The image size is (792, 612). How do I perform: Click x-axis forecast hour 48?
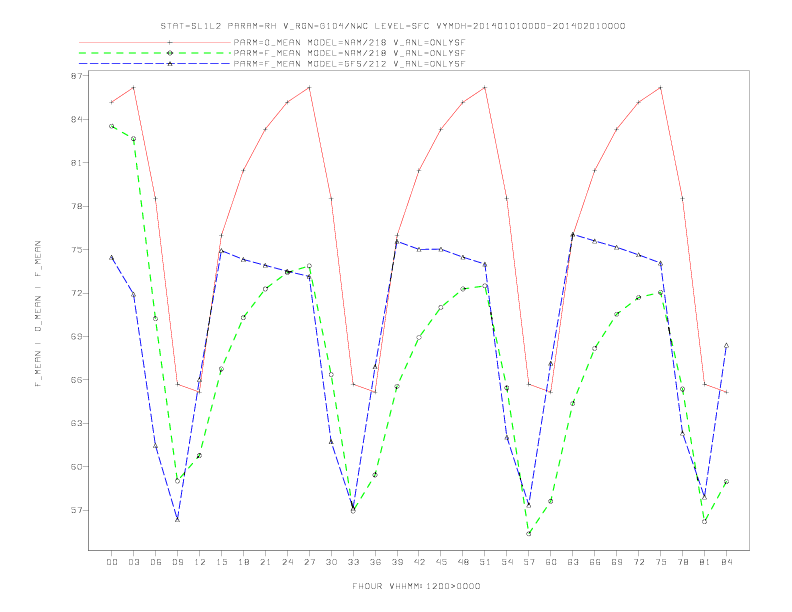click(x=463, y=562)
